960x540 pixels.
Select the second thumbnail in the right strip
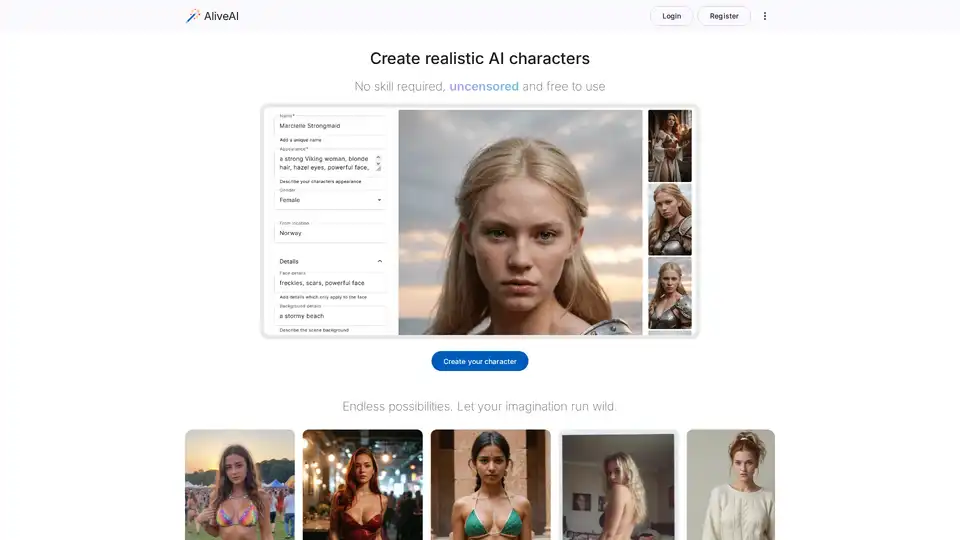[670, 219]
